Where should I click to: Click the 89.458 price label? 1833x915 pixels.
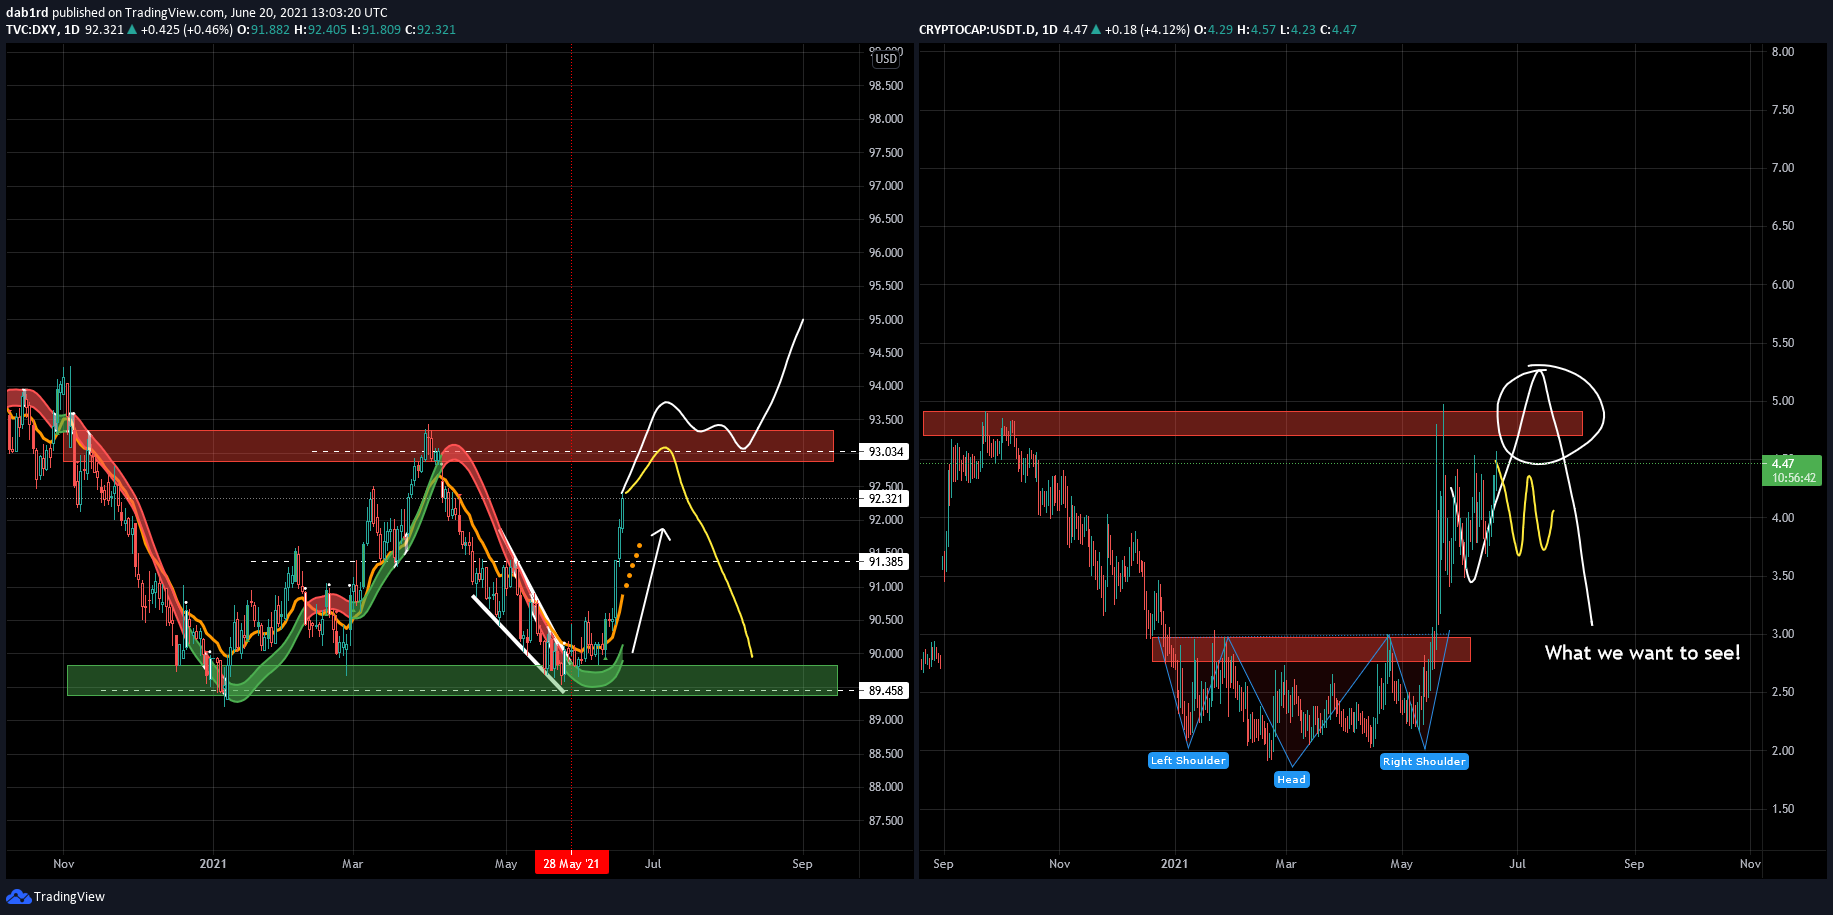point(885,691)
